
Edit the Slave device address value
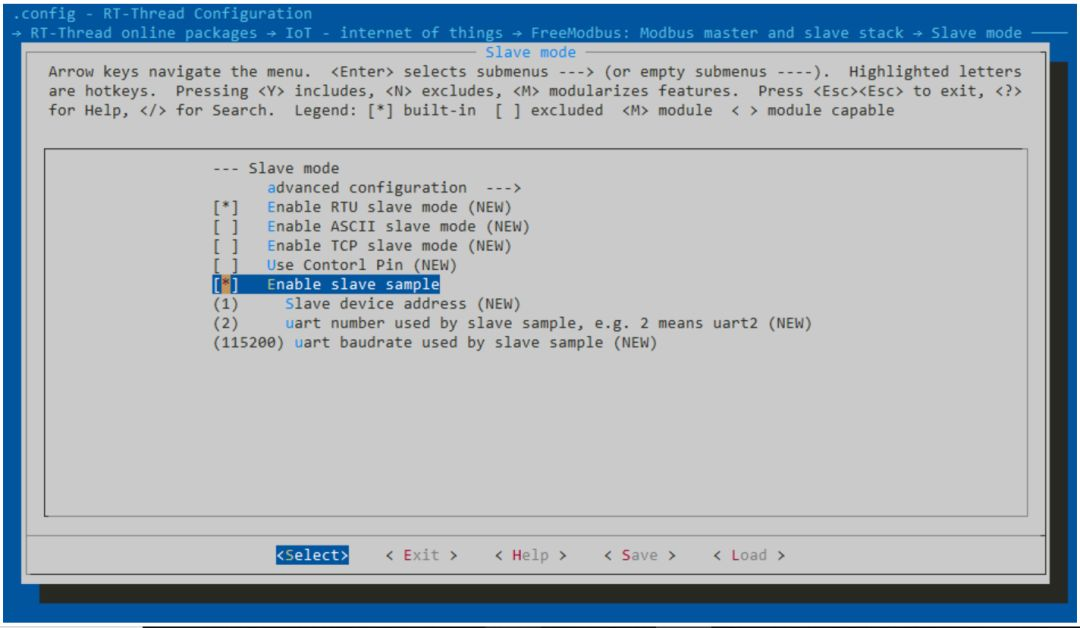pos(225,304)
